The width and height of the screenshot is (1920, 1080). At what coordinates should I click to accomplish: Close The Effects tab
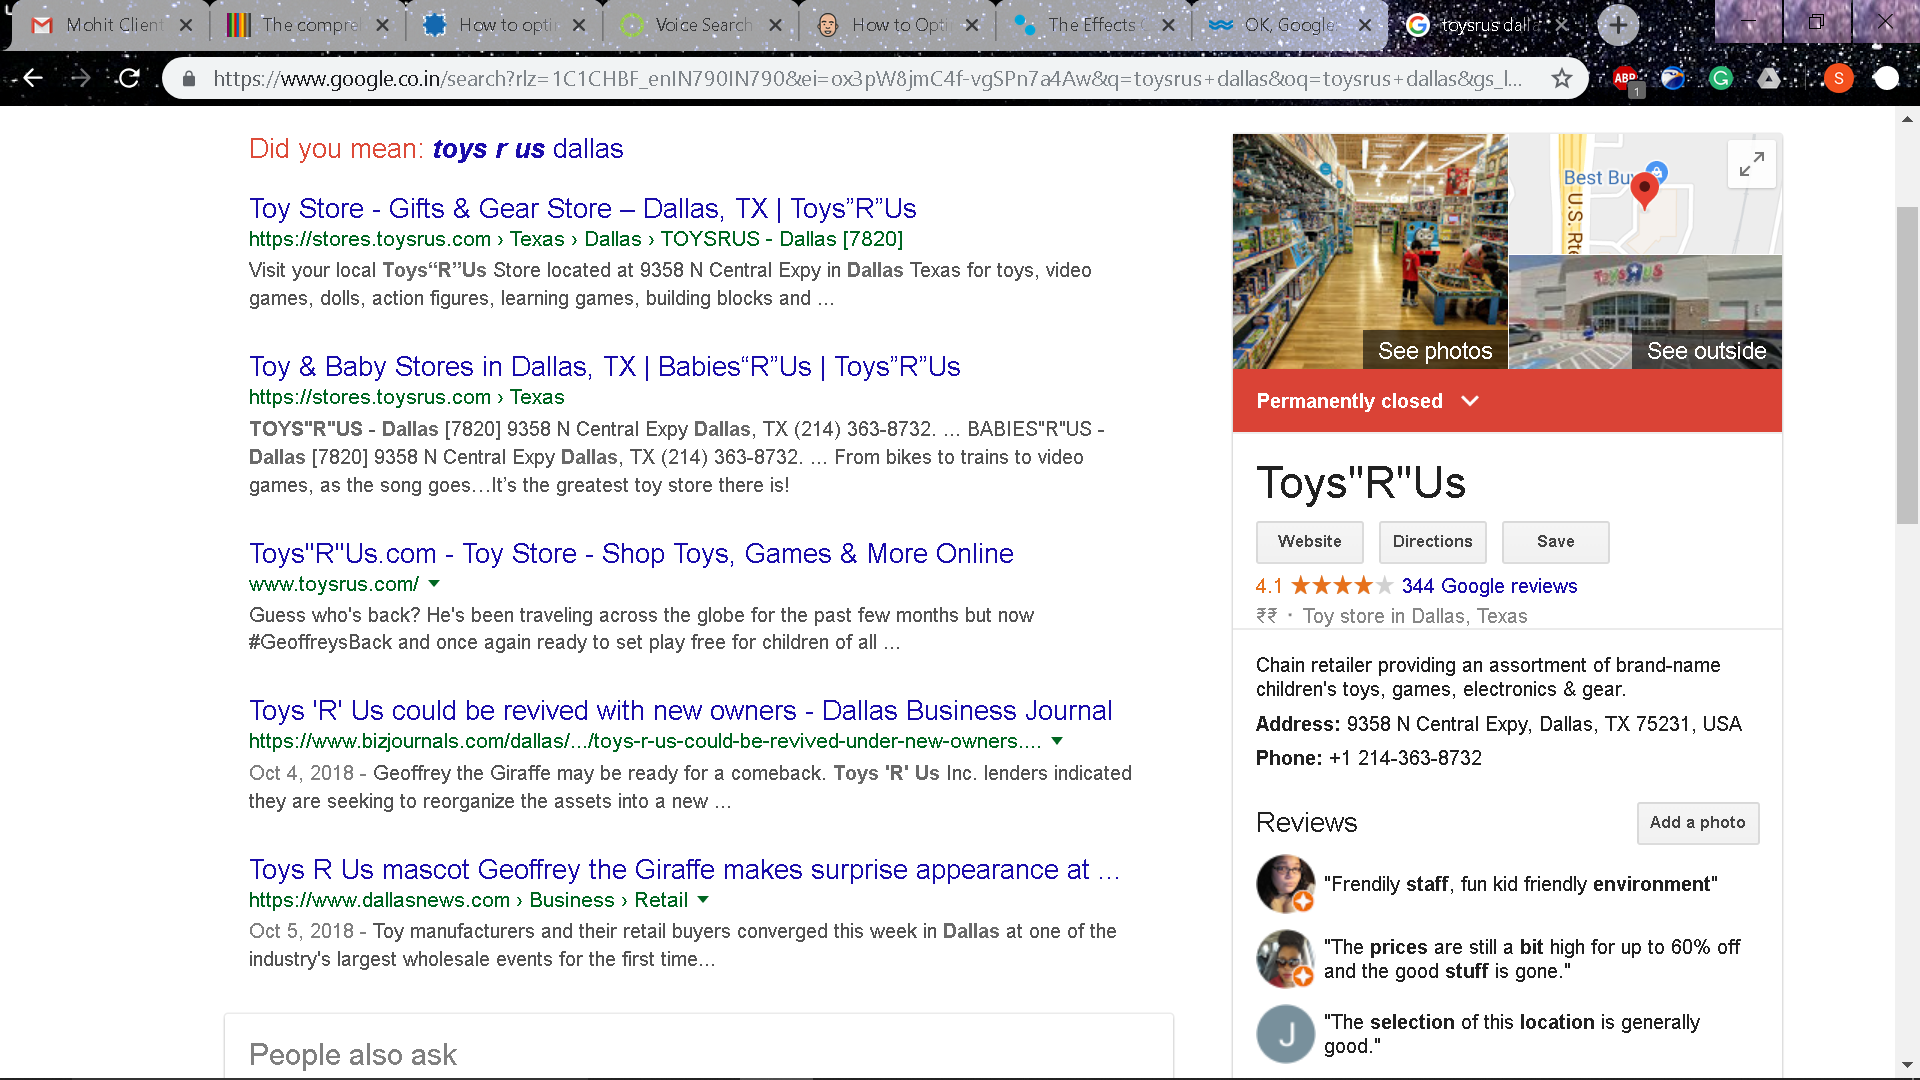click(1168, 25)
